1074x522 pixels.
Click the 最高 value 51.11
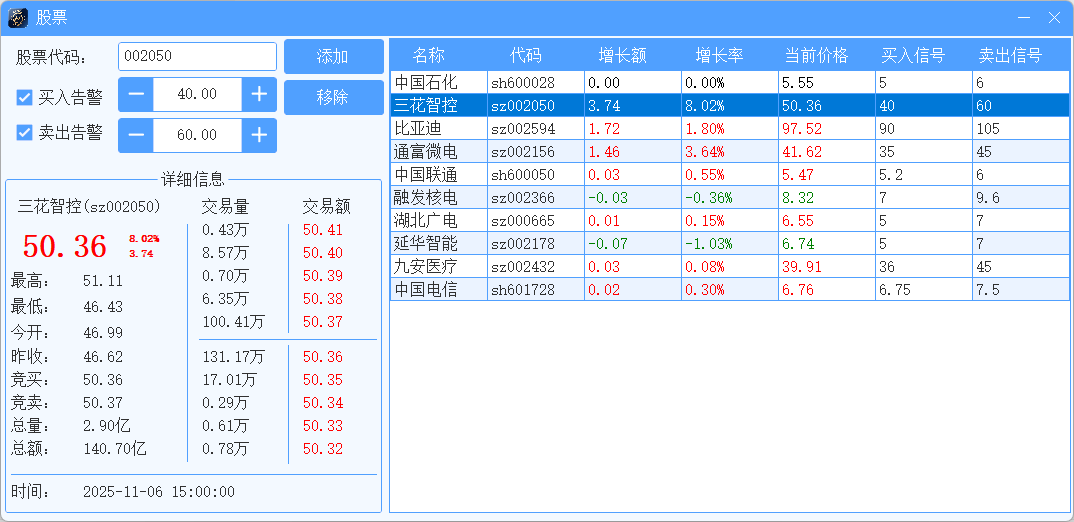(x=103, y=280)
